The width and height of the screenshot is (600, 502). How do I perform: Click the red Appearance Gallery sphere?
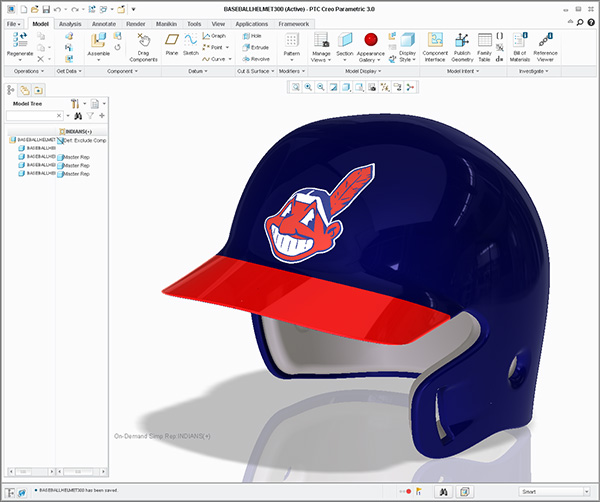(371, 39)
